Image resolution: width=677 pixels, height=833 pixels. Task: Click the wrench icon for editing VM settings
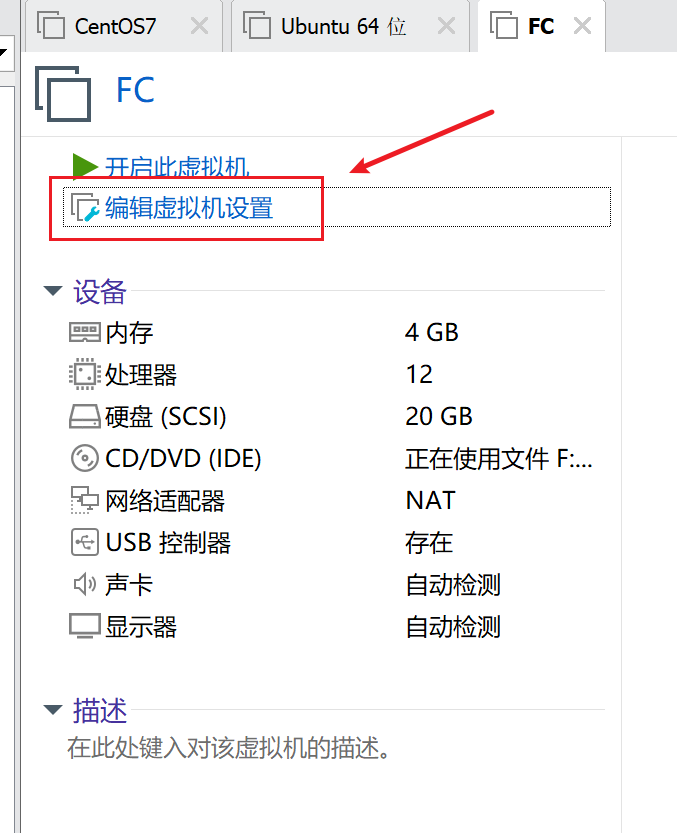coord(85,208)
